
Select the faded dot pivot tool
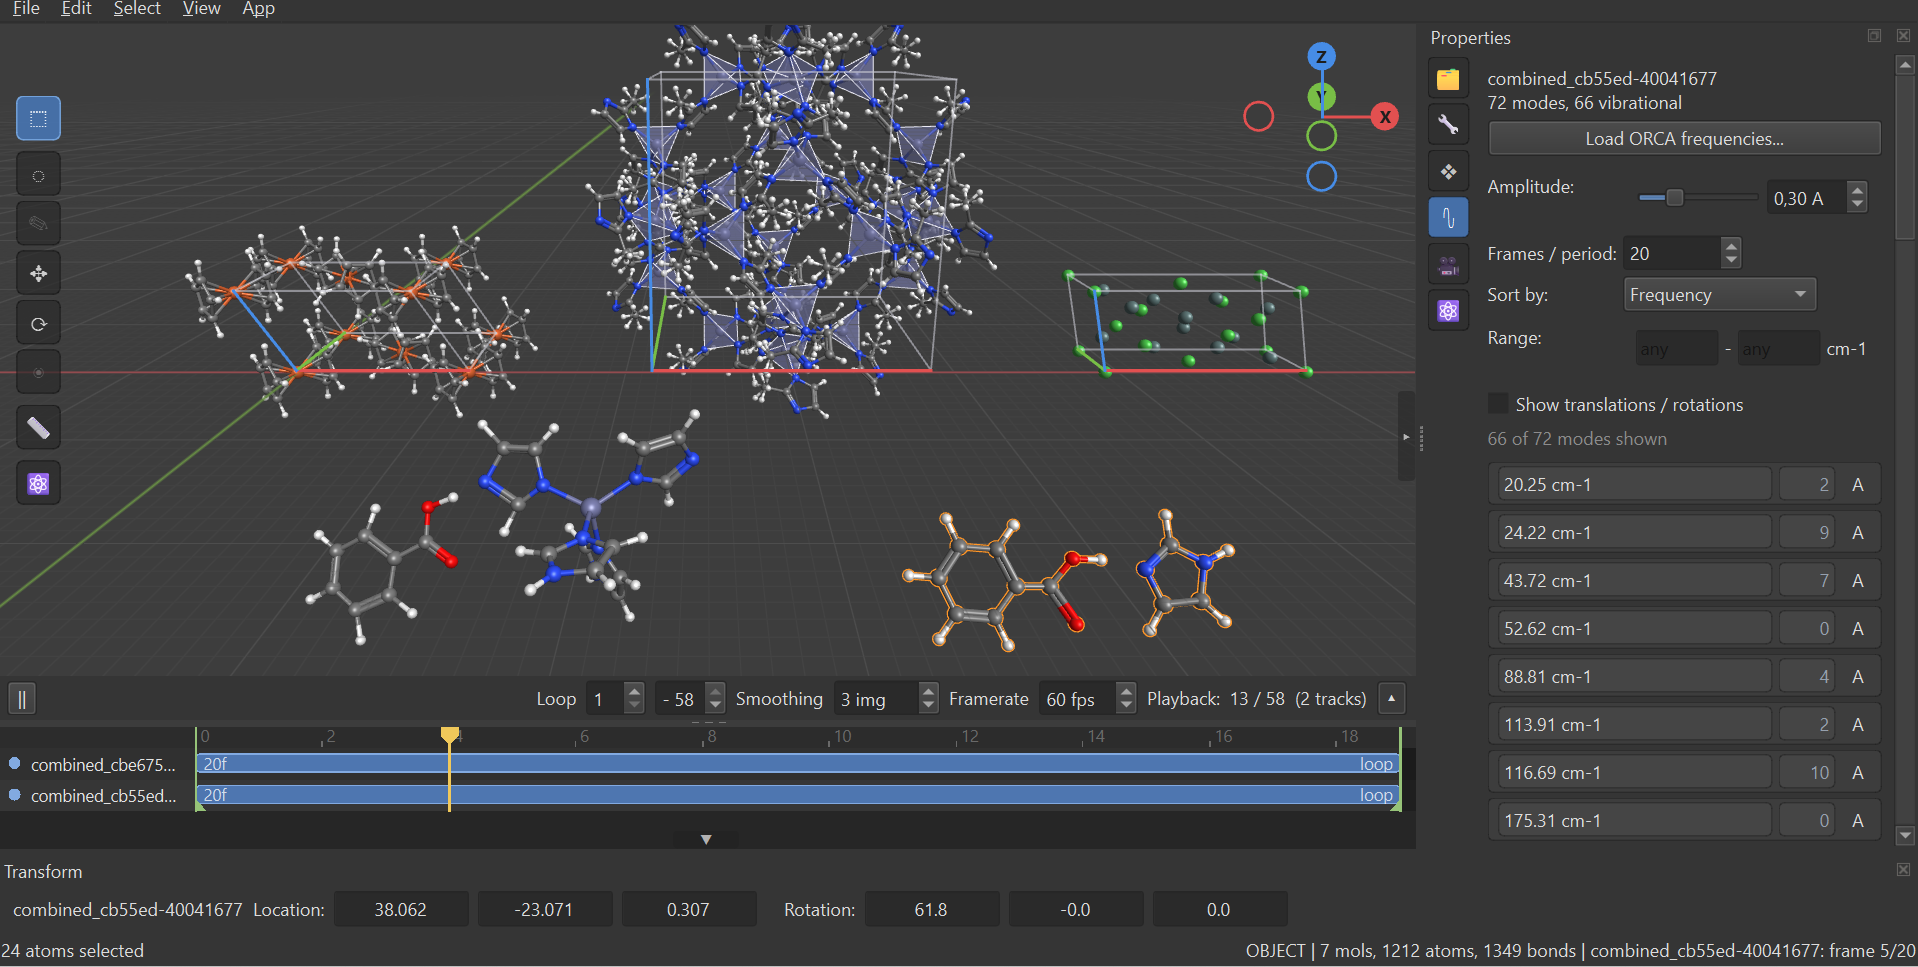coord(38,372)
